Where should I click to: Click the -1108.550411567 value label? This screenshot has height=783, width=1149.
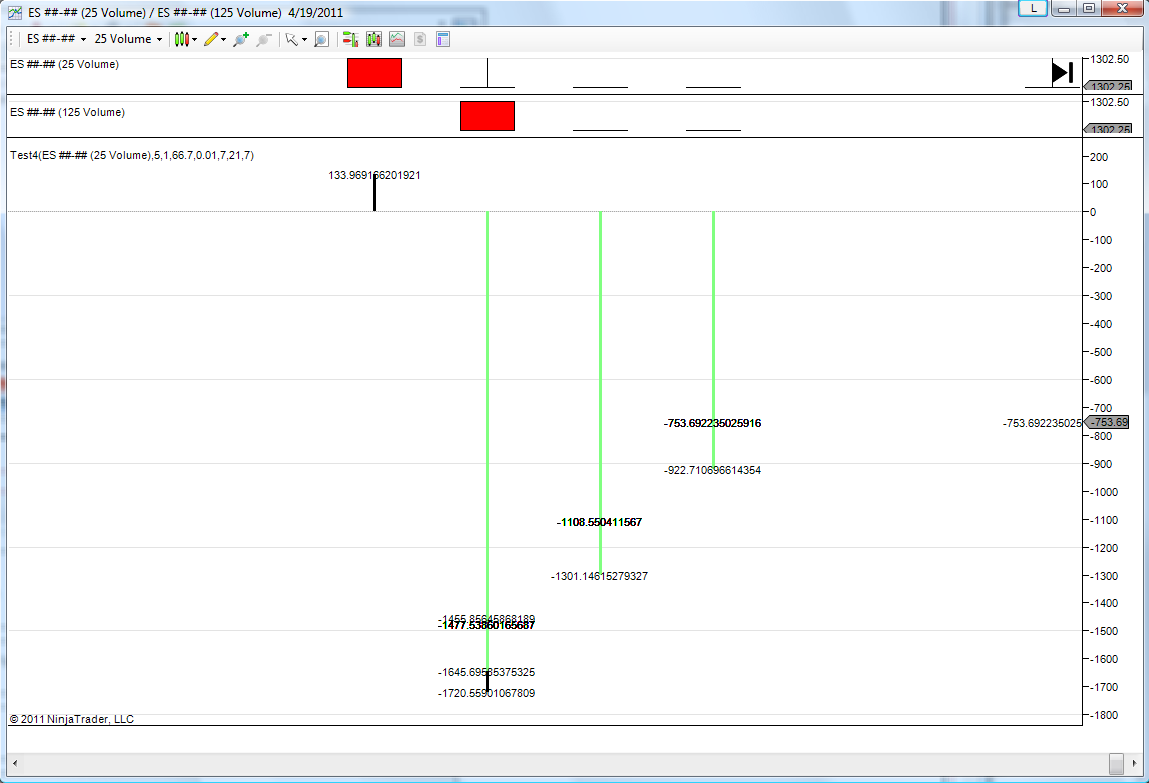pyautogui.click(x=599, y=522)
